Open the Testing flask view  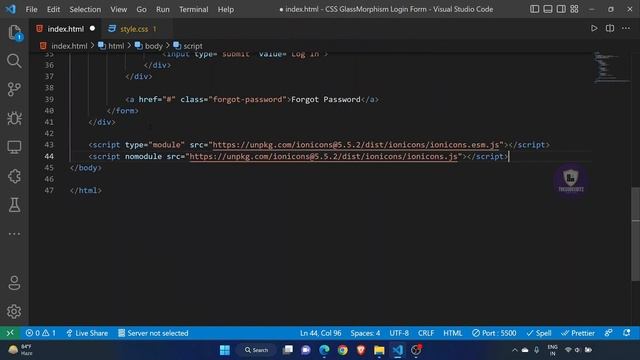[x=14, y=205]
